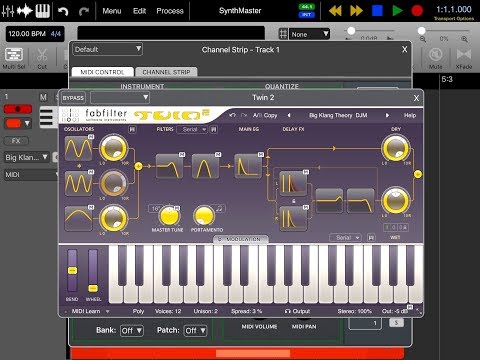Start recording with the red record button

(417, 11)
